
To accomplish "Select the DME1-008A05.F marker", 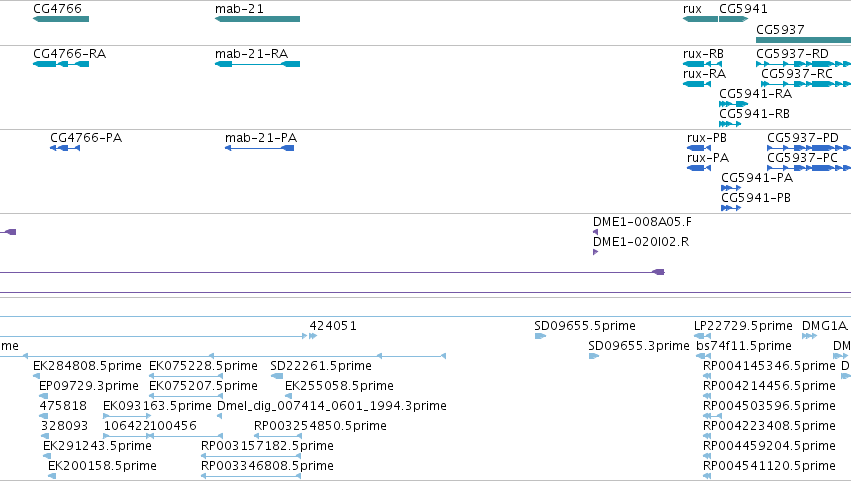I will pos(595,232).
